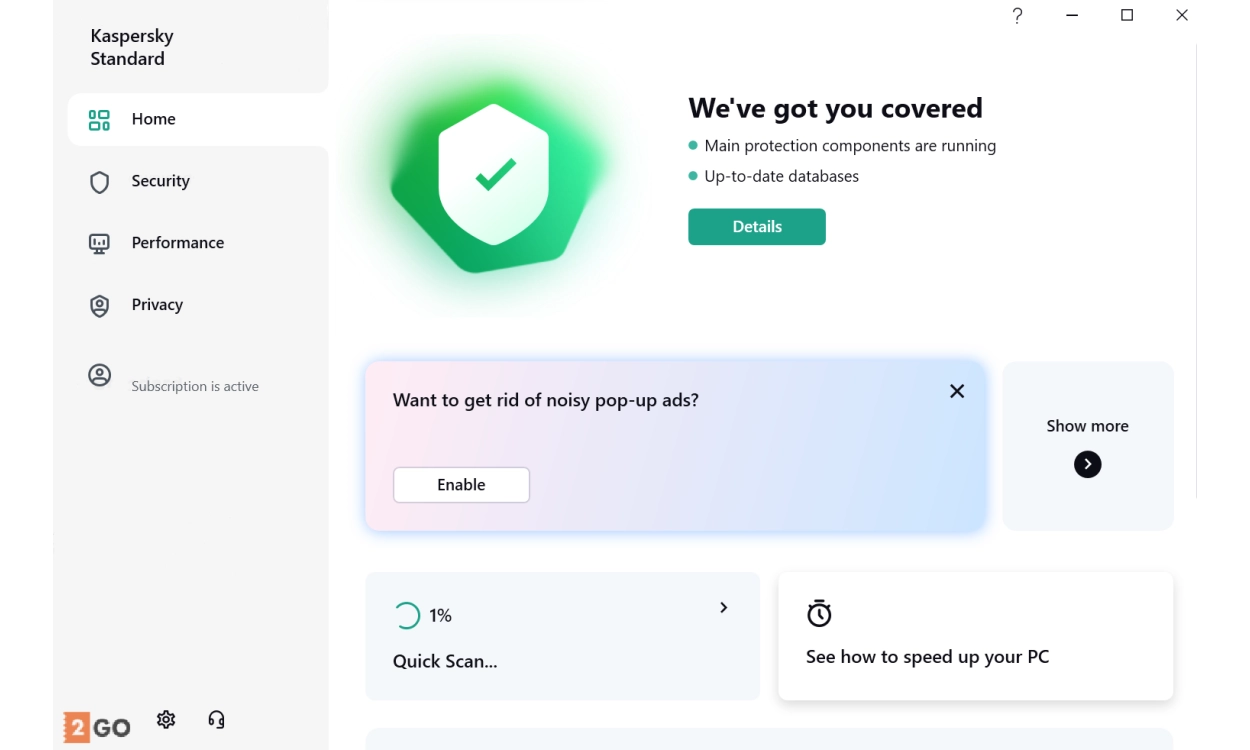Click the Quick Scan progress spinner
Image resolution: width=1250 pixels, height=750 pixels.
click(407, 615)
